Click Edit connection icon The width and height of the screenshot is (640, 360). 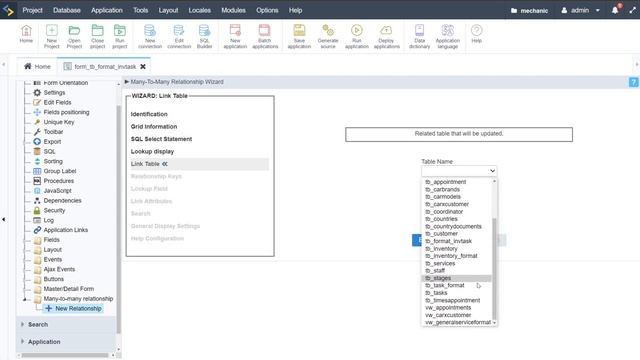(179, 36)
